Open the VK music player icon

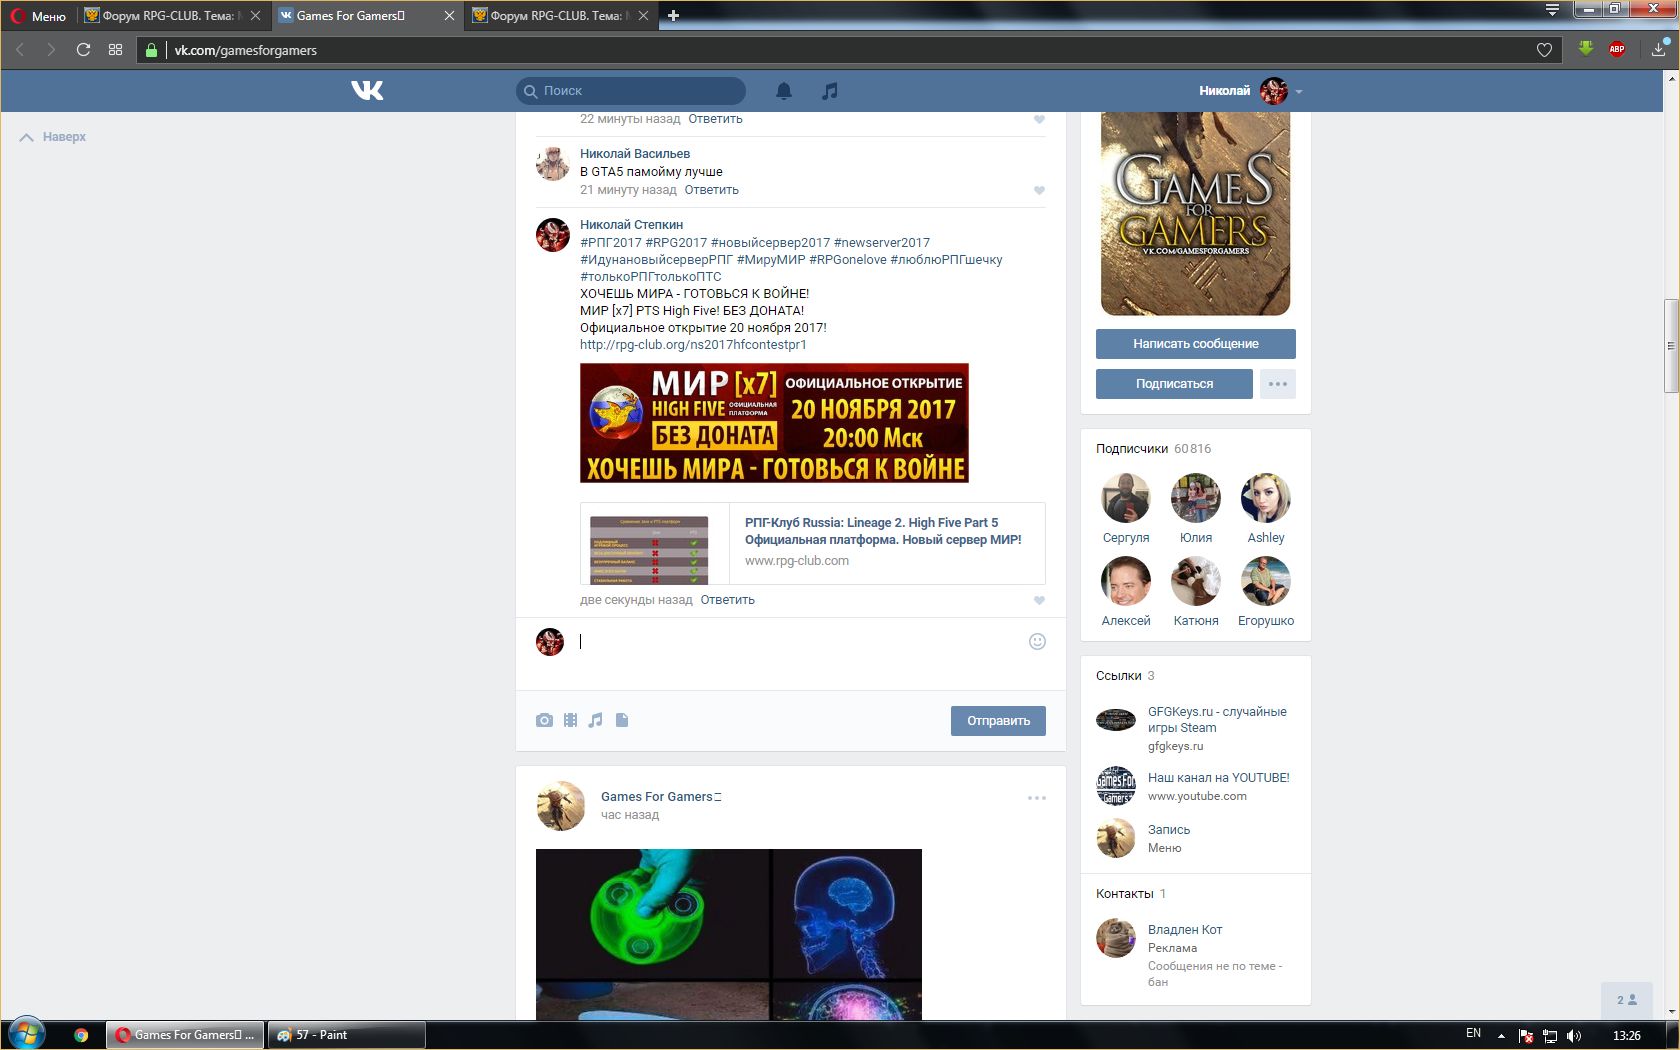pyautogui.click(x=829, y=91)
